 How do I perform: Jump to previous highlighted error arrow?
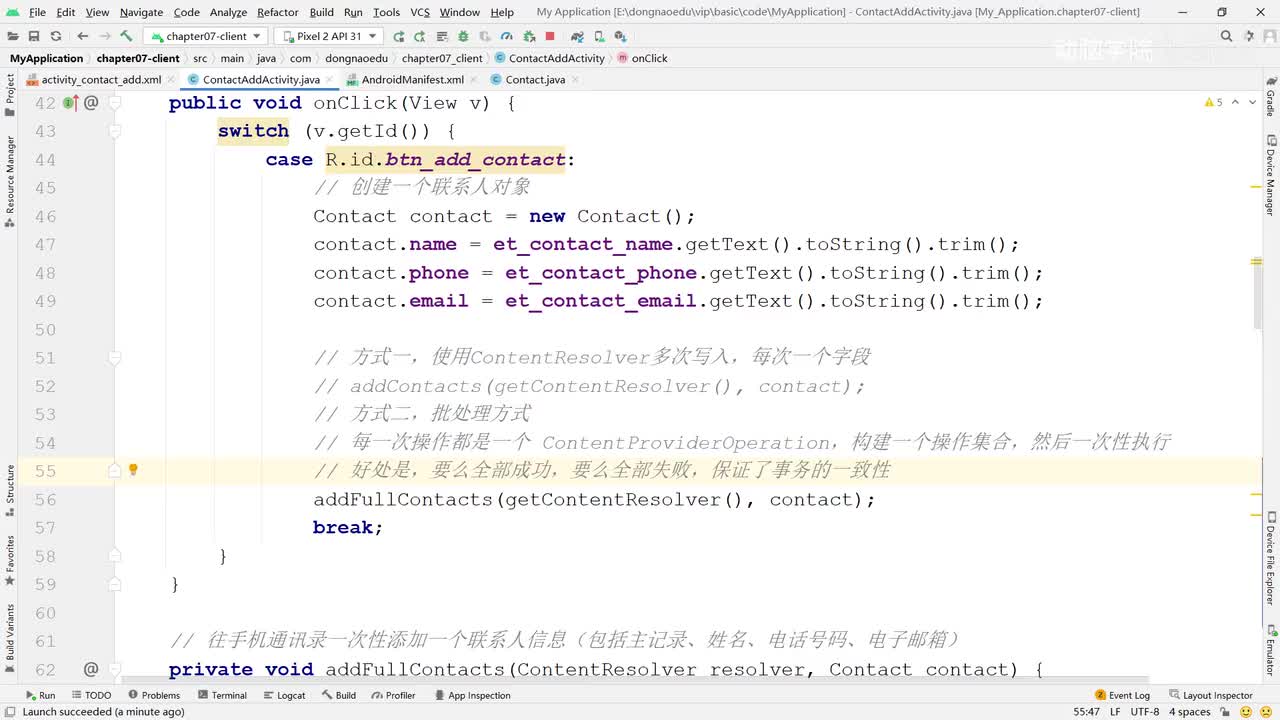pyautogui.click(x=1236, y=102)
